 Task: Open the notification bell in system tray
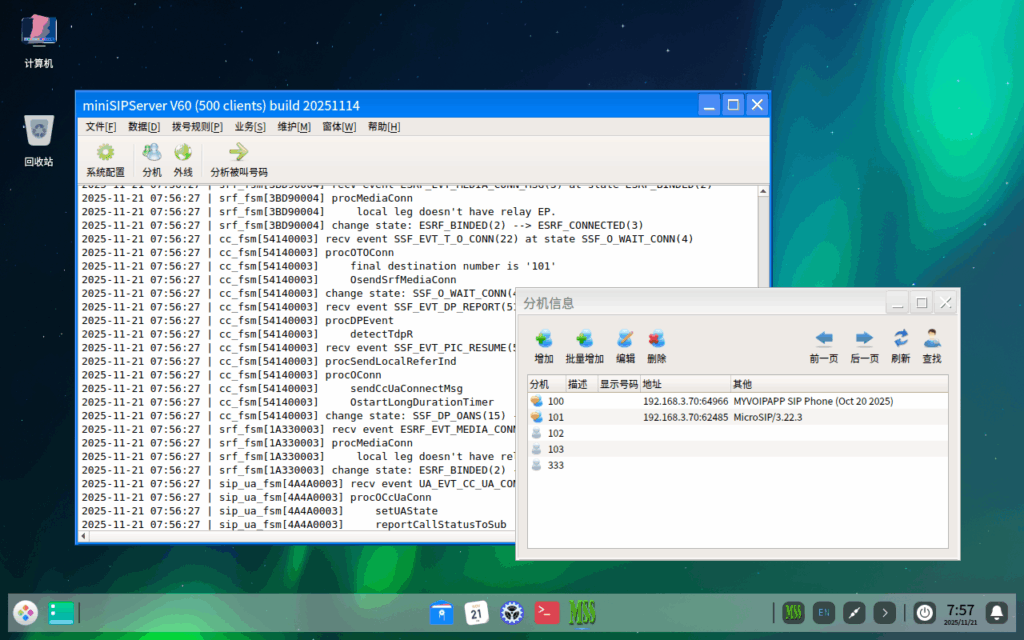(996, 612)
